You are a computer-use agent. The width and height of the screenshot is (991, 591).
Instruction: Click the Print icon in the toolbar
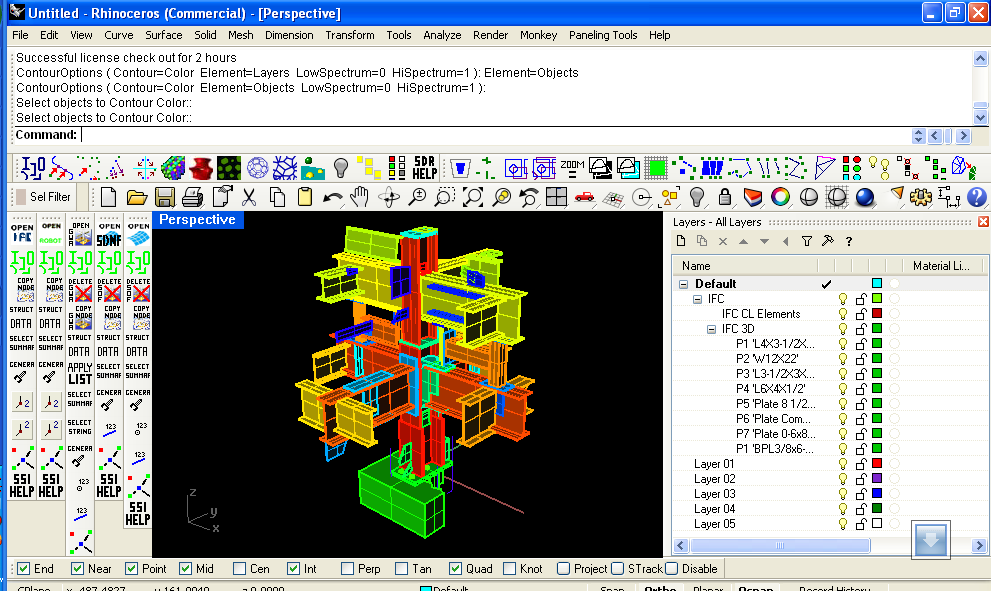193,197
